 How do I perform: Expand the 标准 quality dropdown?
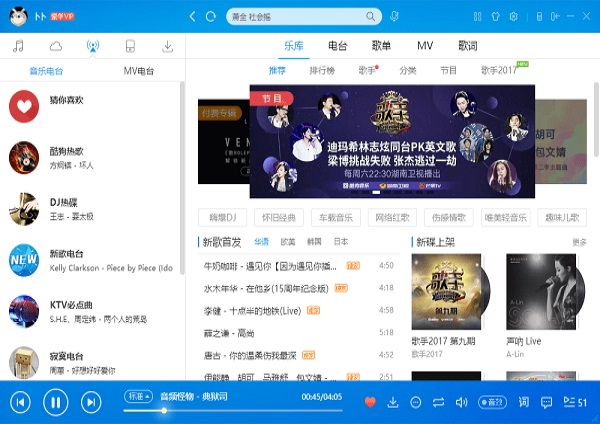coord(139,396)
